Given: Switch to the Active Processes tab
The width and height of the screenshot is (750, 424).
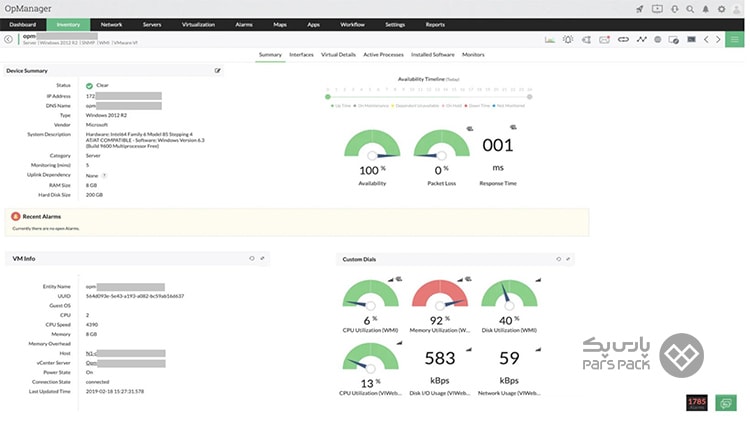Looking at the screenshot, I should pos(383,55).
